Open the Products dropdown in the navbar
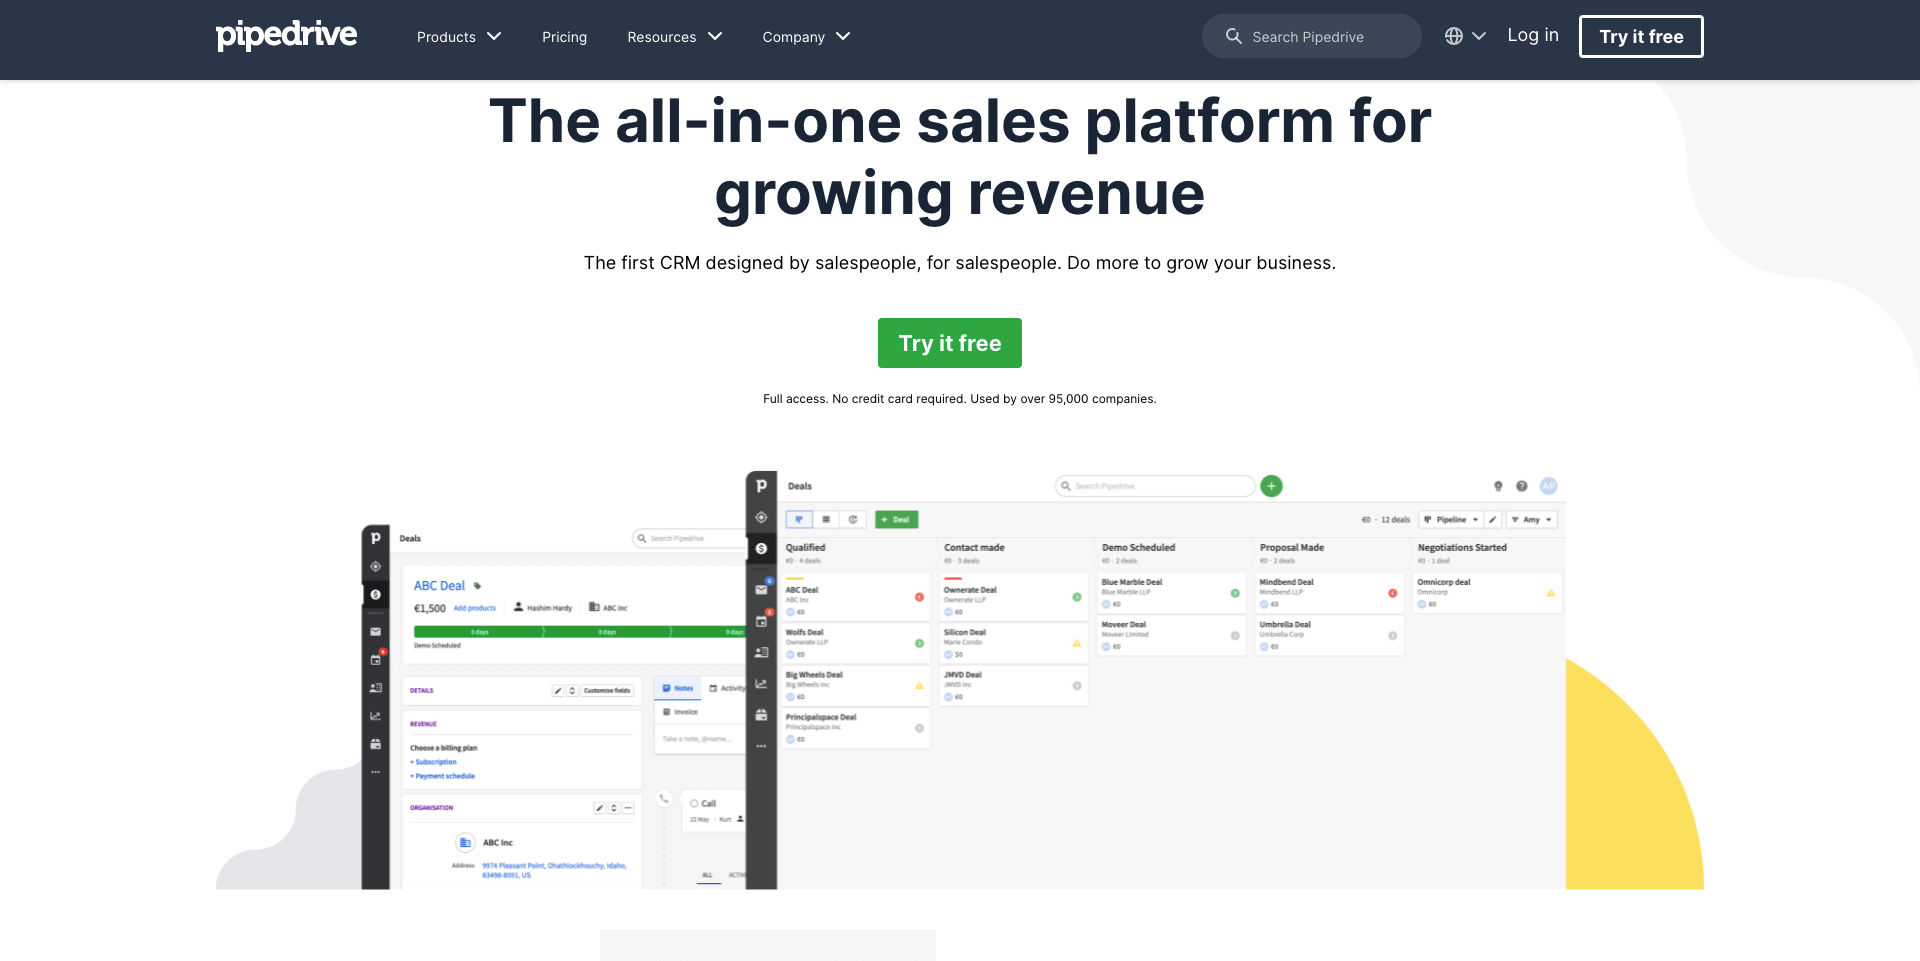The image size is (1920, 961). (x=457, y=37)
